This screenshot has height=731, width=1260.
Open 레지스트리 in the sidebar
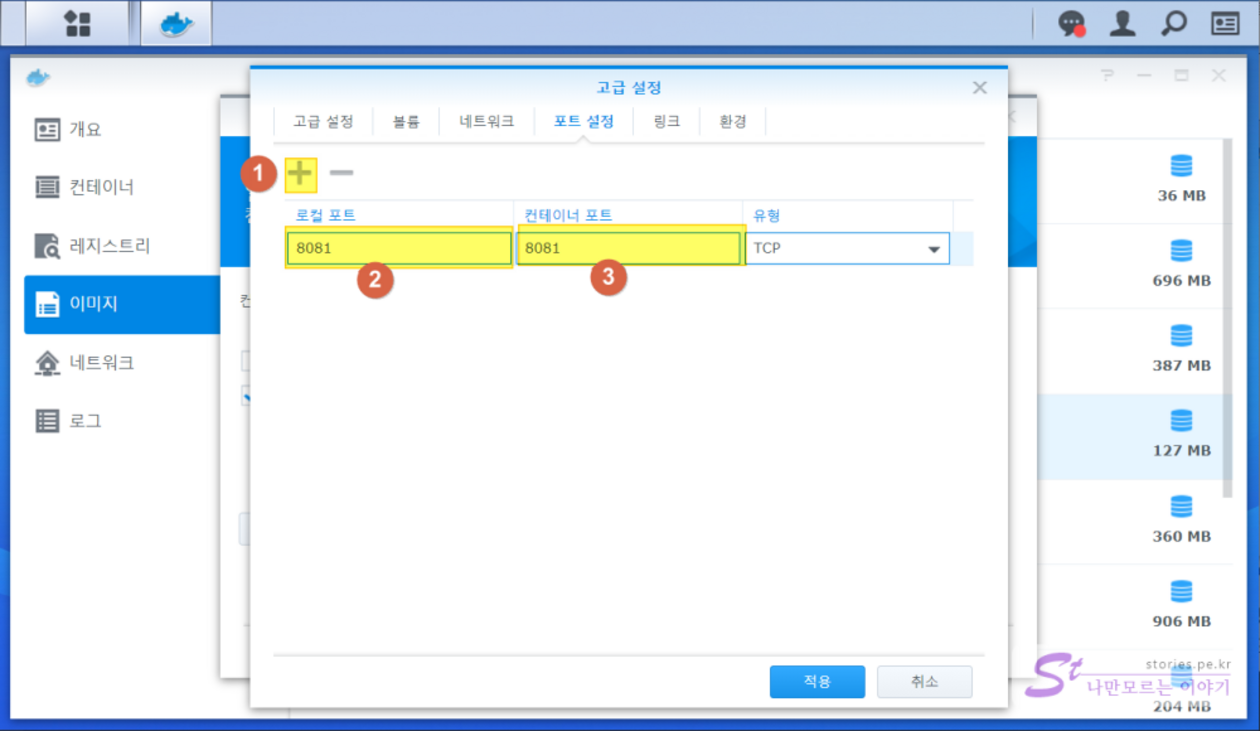[x=109, y=245]
